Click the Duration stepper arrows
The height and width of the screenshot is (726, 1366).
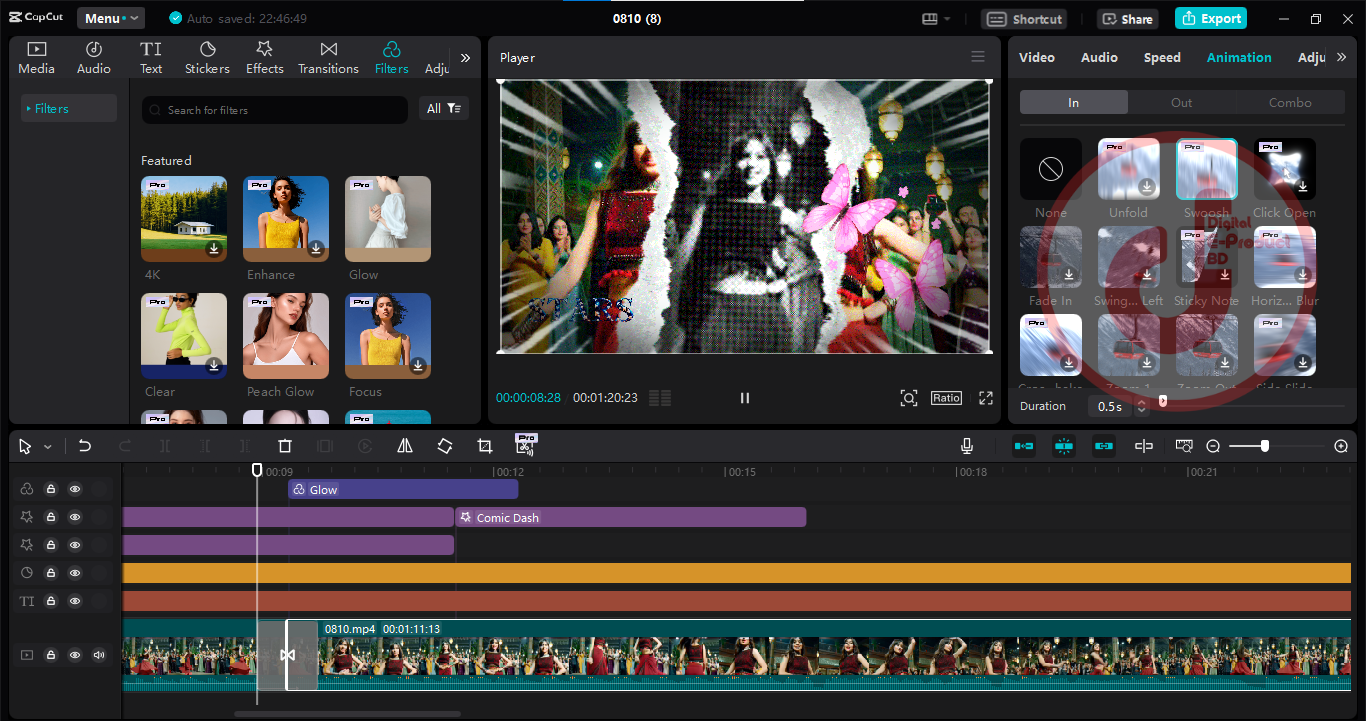(x=1141, y=407)
